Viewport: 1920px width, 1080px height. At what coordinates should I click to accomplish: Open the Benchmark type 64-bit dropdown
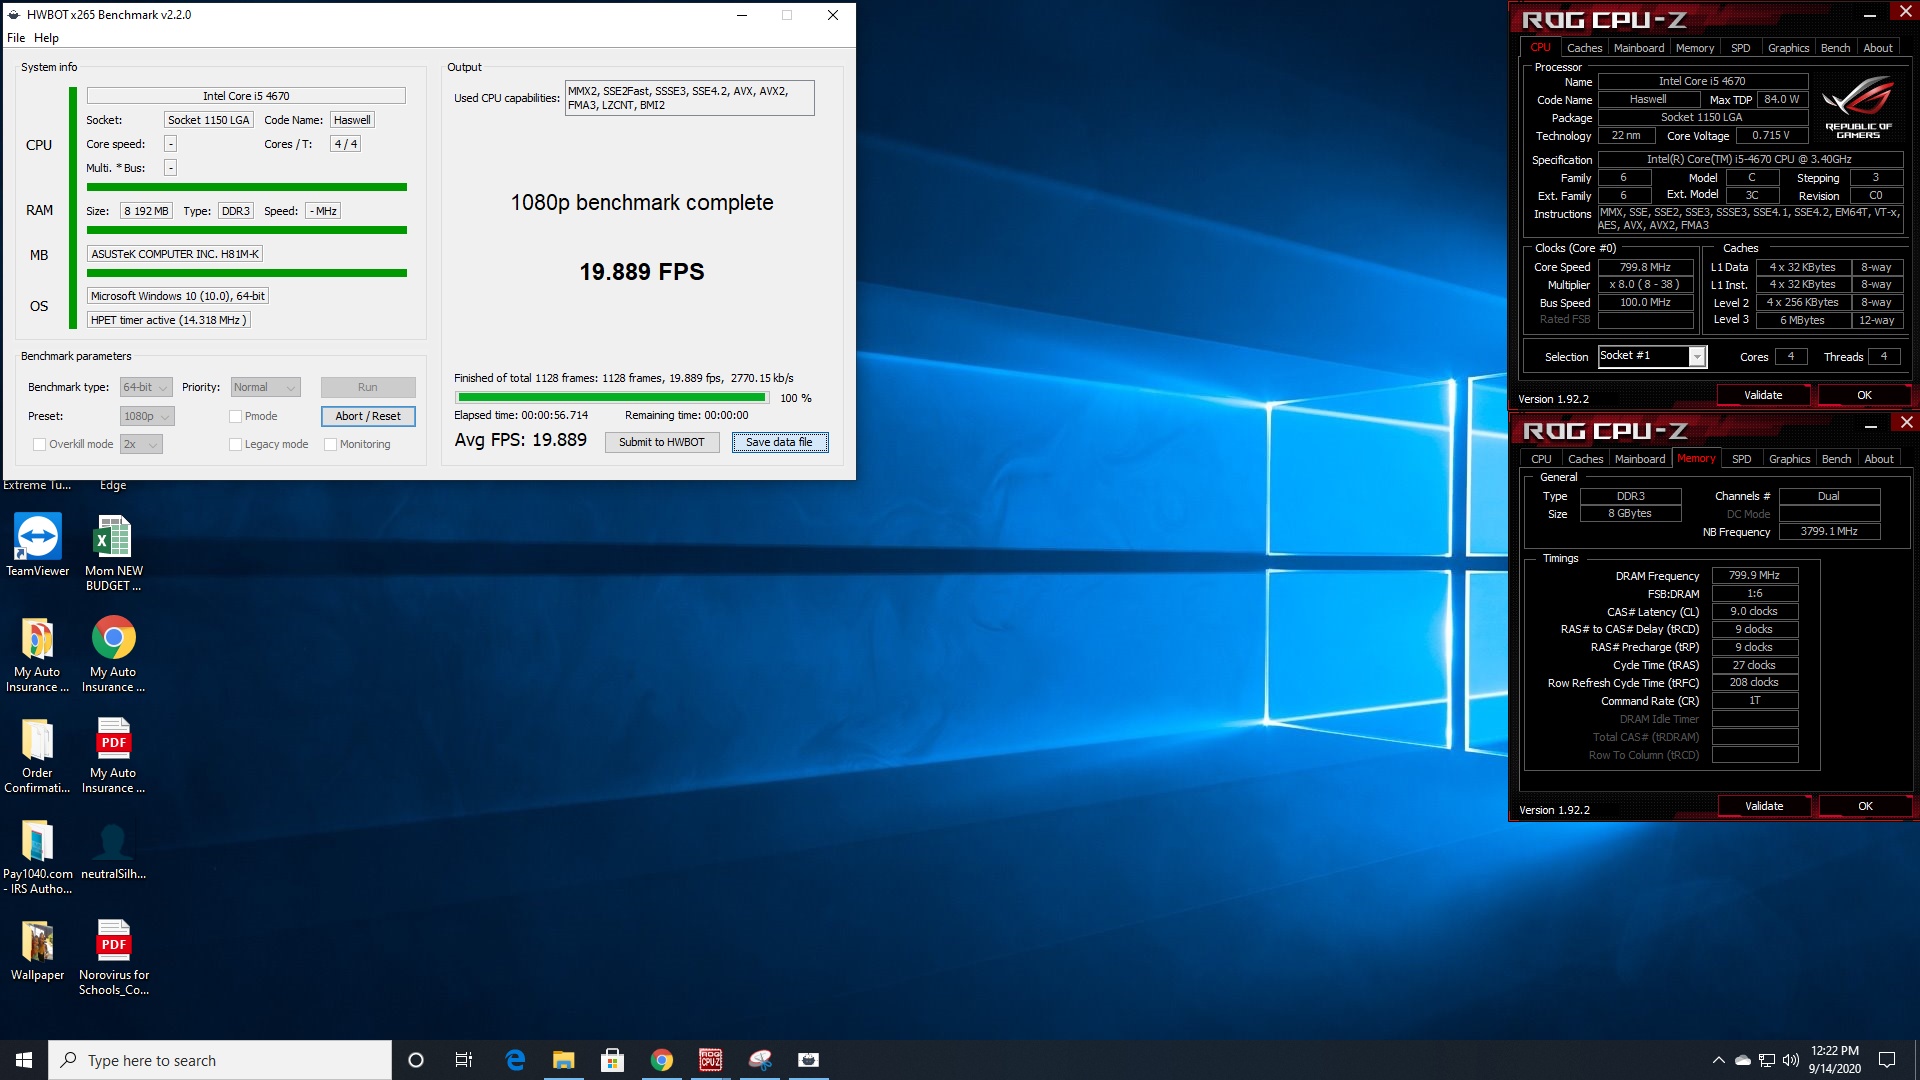pos(146,387)
